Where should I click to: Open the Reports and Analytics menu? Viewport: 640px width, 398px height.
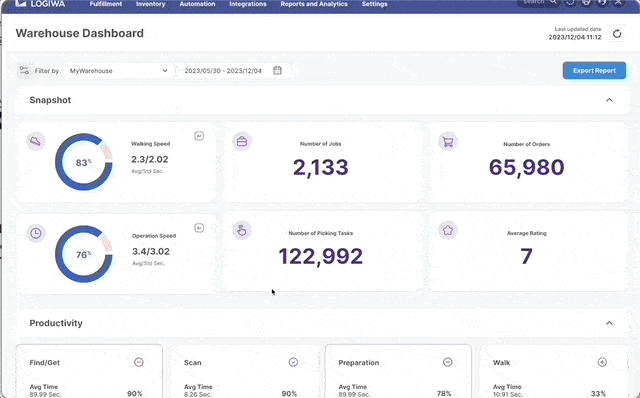pos(314,4)
